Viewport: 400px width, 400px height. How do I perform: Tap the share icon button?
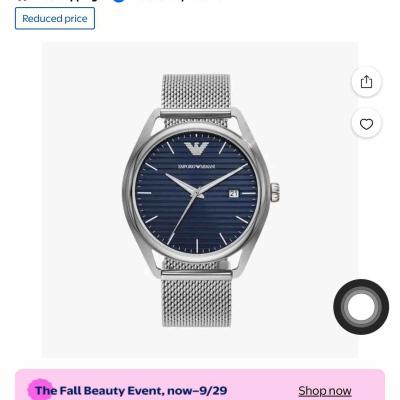pos(366,82)
